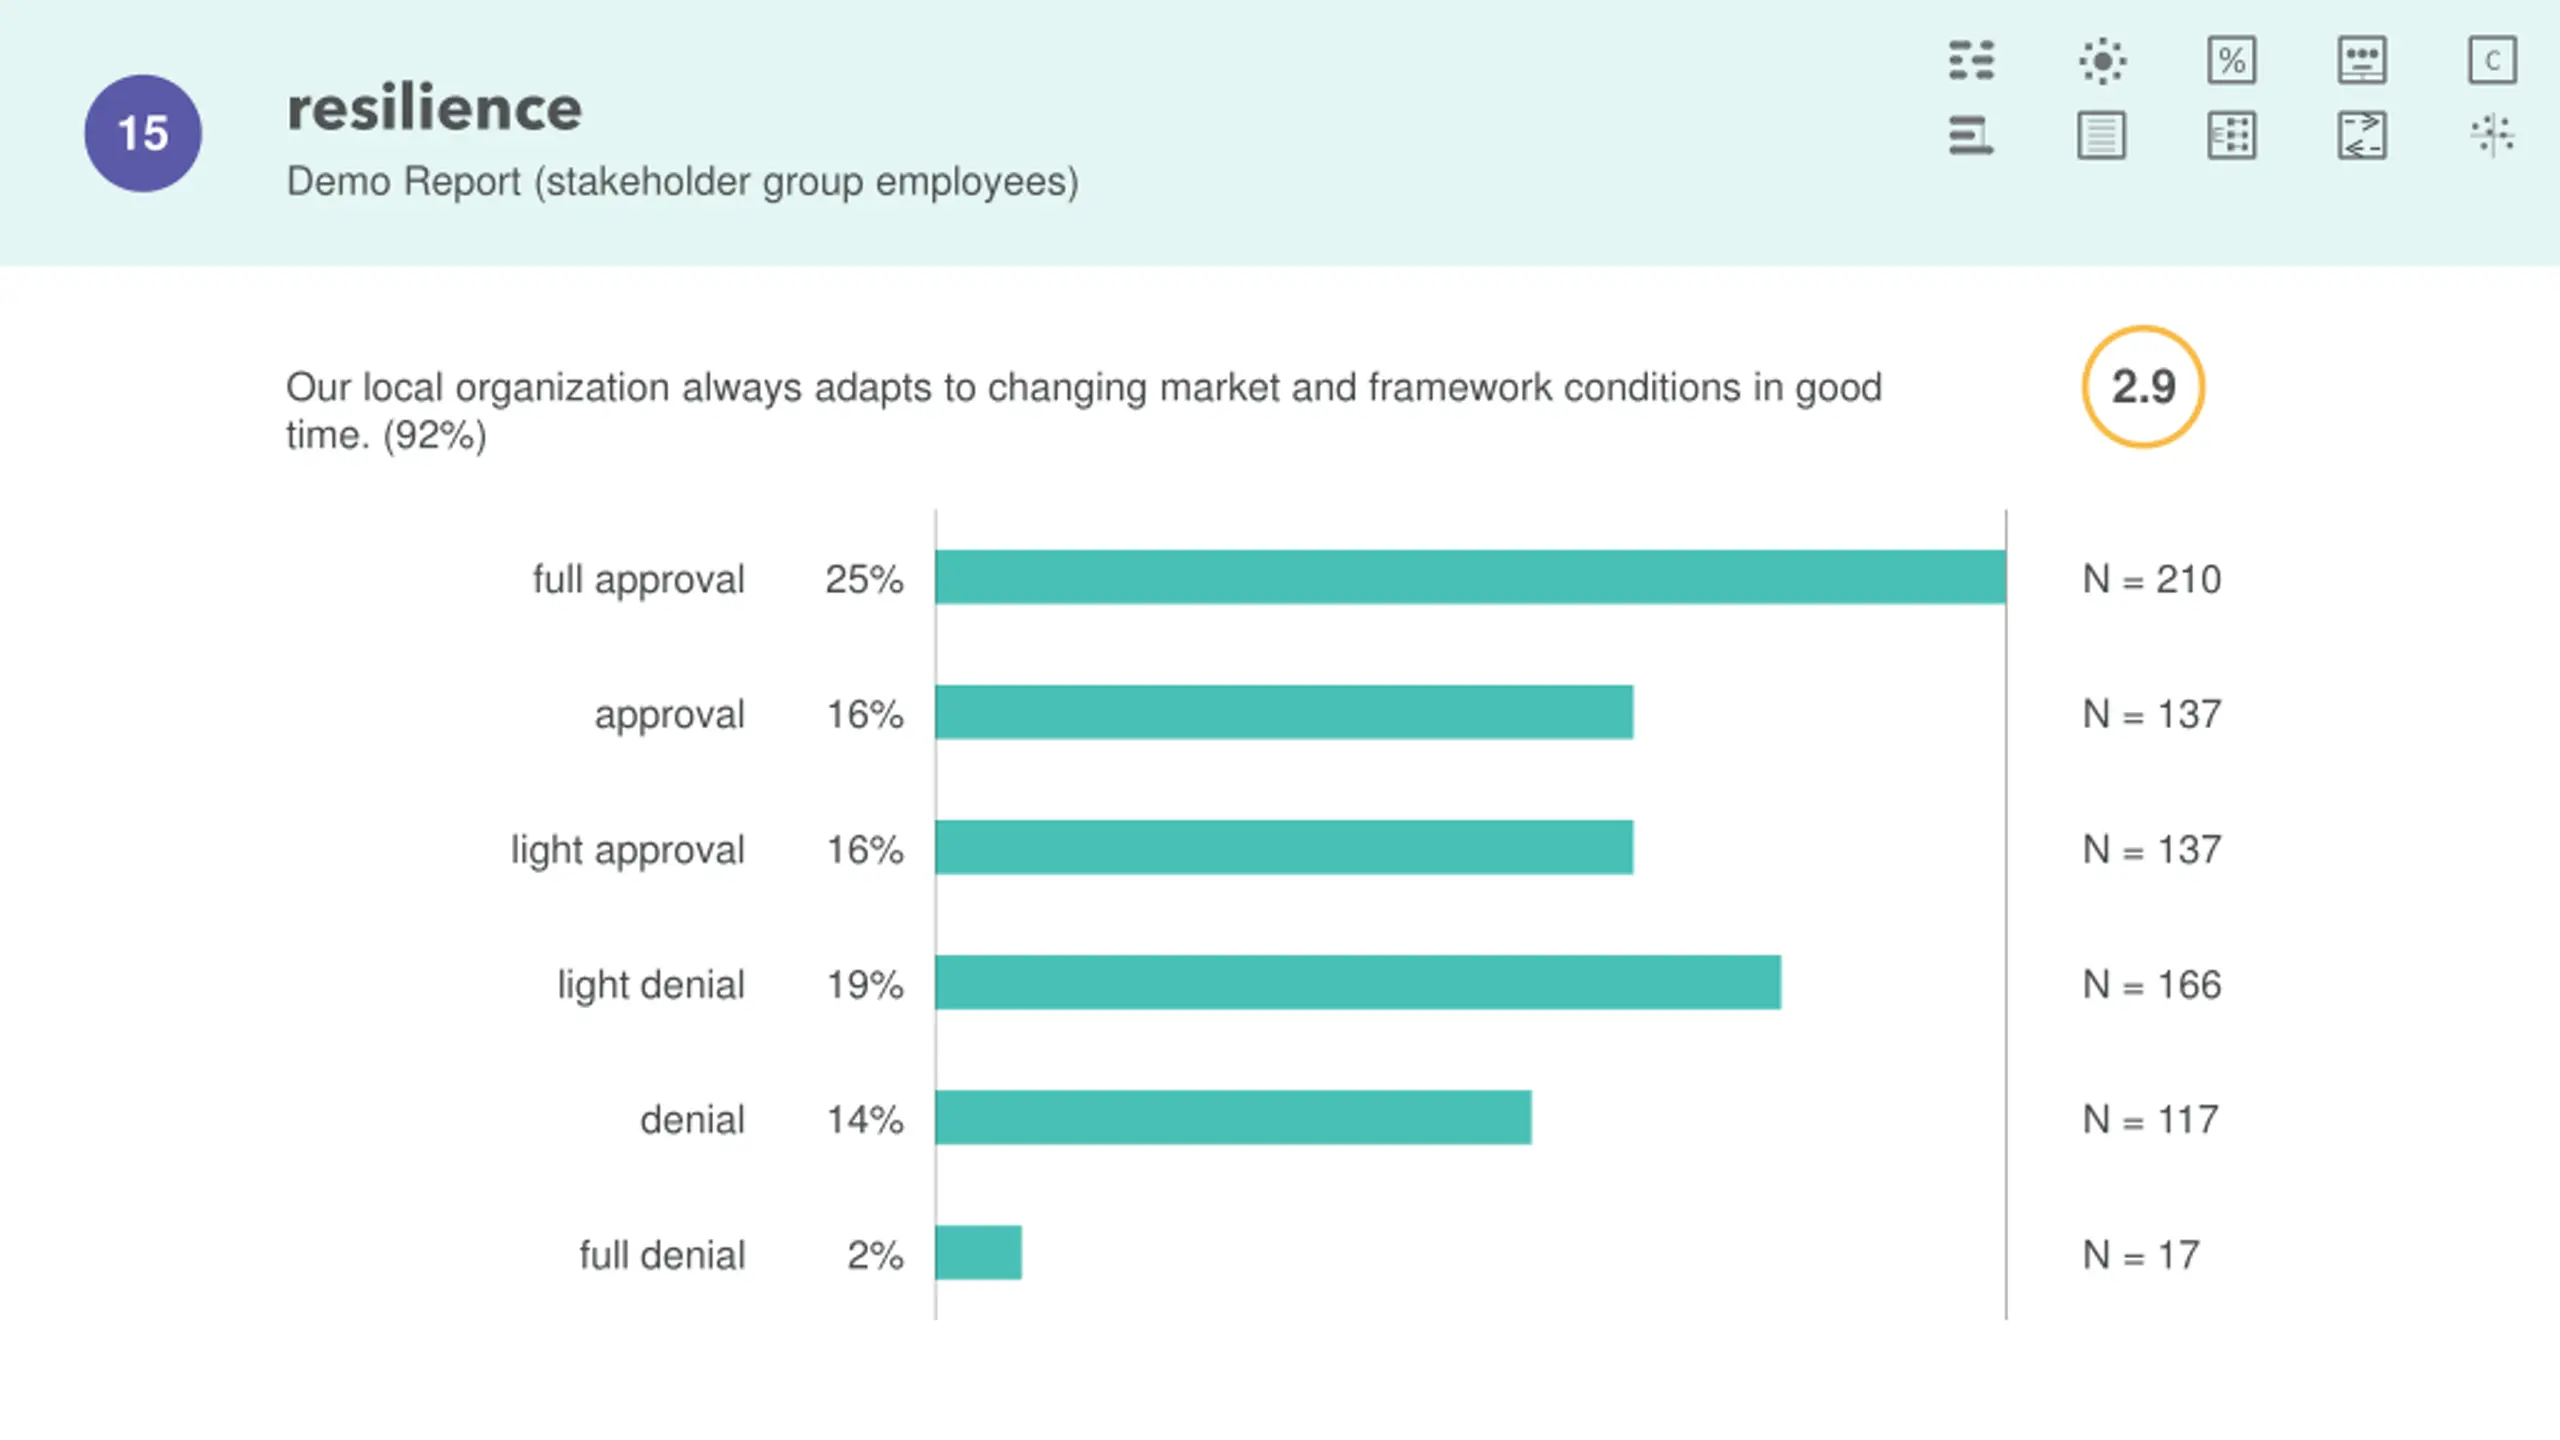The height and width of the screenshot is (1440, 2560).
Task: Open the radial dot chart view icon
Action: (x=2102, y=60)
